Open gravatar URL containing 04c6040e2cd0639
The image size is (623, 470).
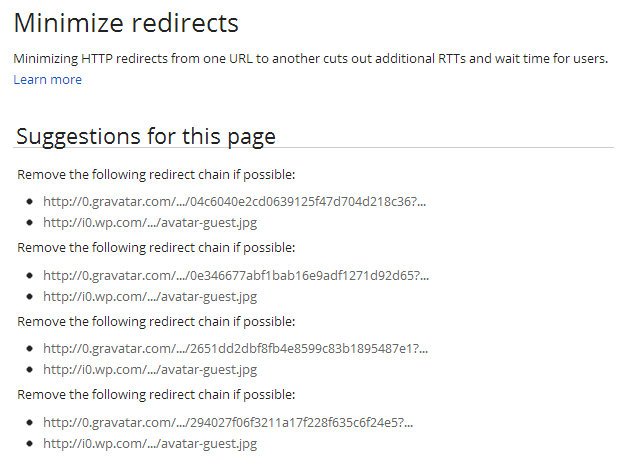click(234, 201)
